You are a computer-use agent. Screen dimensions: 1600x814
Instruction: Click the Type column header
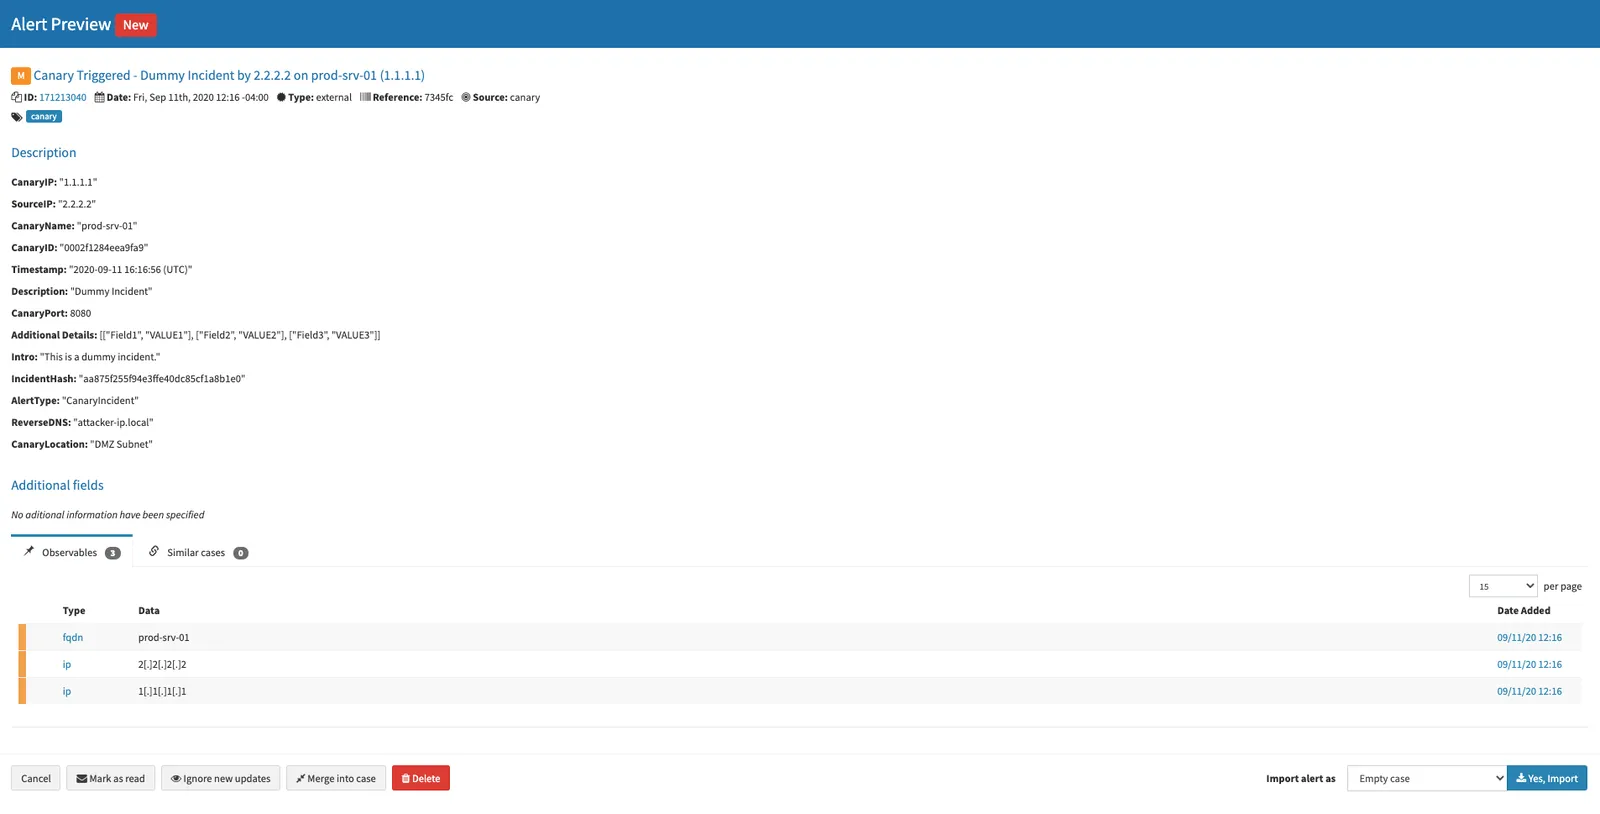(74, 610)
